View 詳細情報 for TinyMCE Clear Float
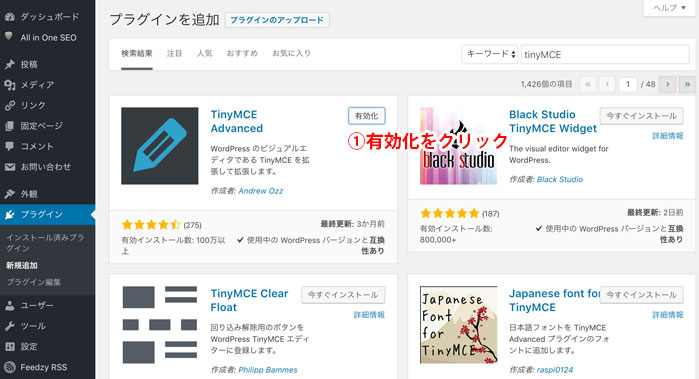The width and height of the screenshot is (699, 379). (x=369, y=315)
